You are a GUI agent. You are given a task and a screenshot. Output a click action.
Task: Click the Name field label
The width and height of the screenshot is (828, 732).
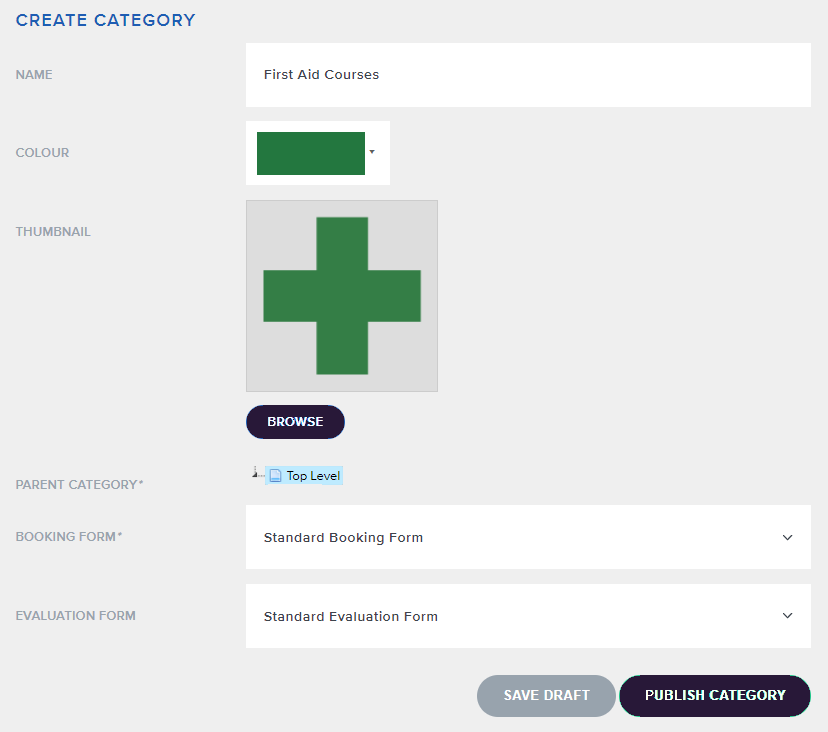[34, 75]
